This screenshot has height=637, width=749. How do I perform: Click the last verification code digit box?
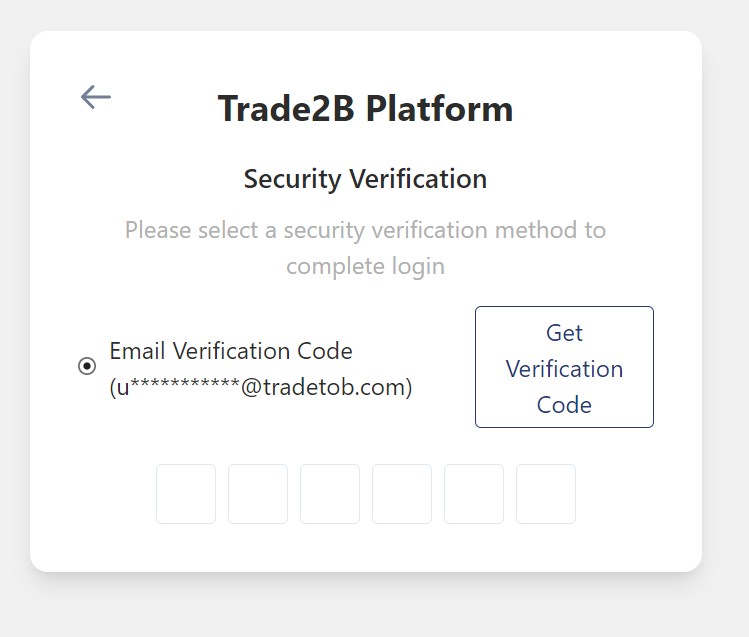[x=546, y=494]
